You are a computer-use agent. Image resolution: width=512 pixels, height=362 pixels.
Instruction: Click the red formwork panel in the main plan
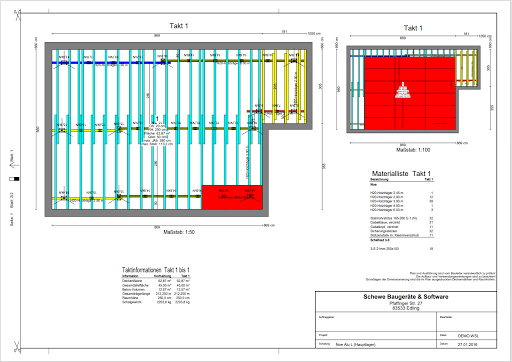coord(232,197)
